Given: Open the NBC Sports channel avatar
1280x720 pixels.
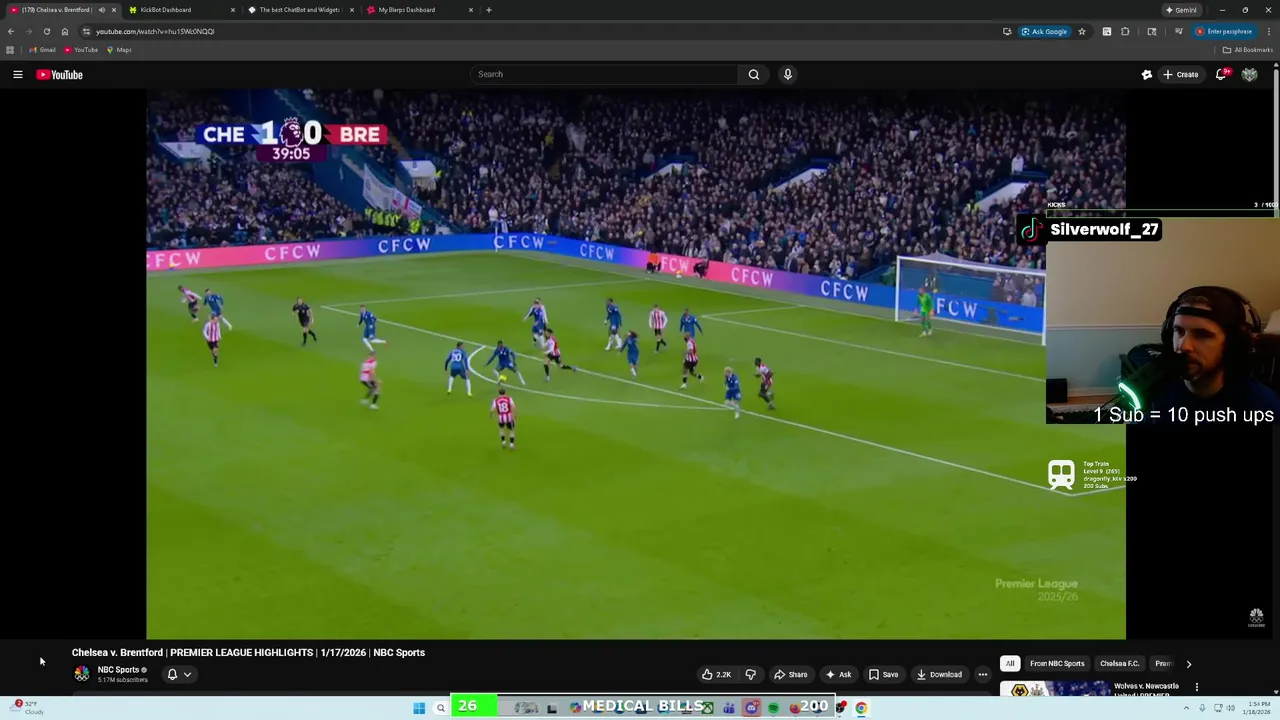Looking at the screenshot, I should tap(82, 674).
